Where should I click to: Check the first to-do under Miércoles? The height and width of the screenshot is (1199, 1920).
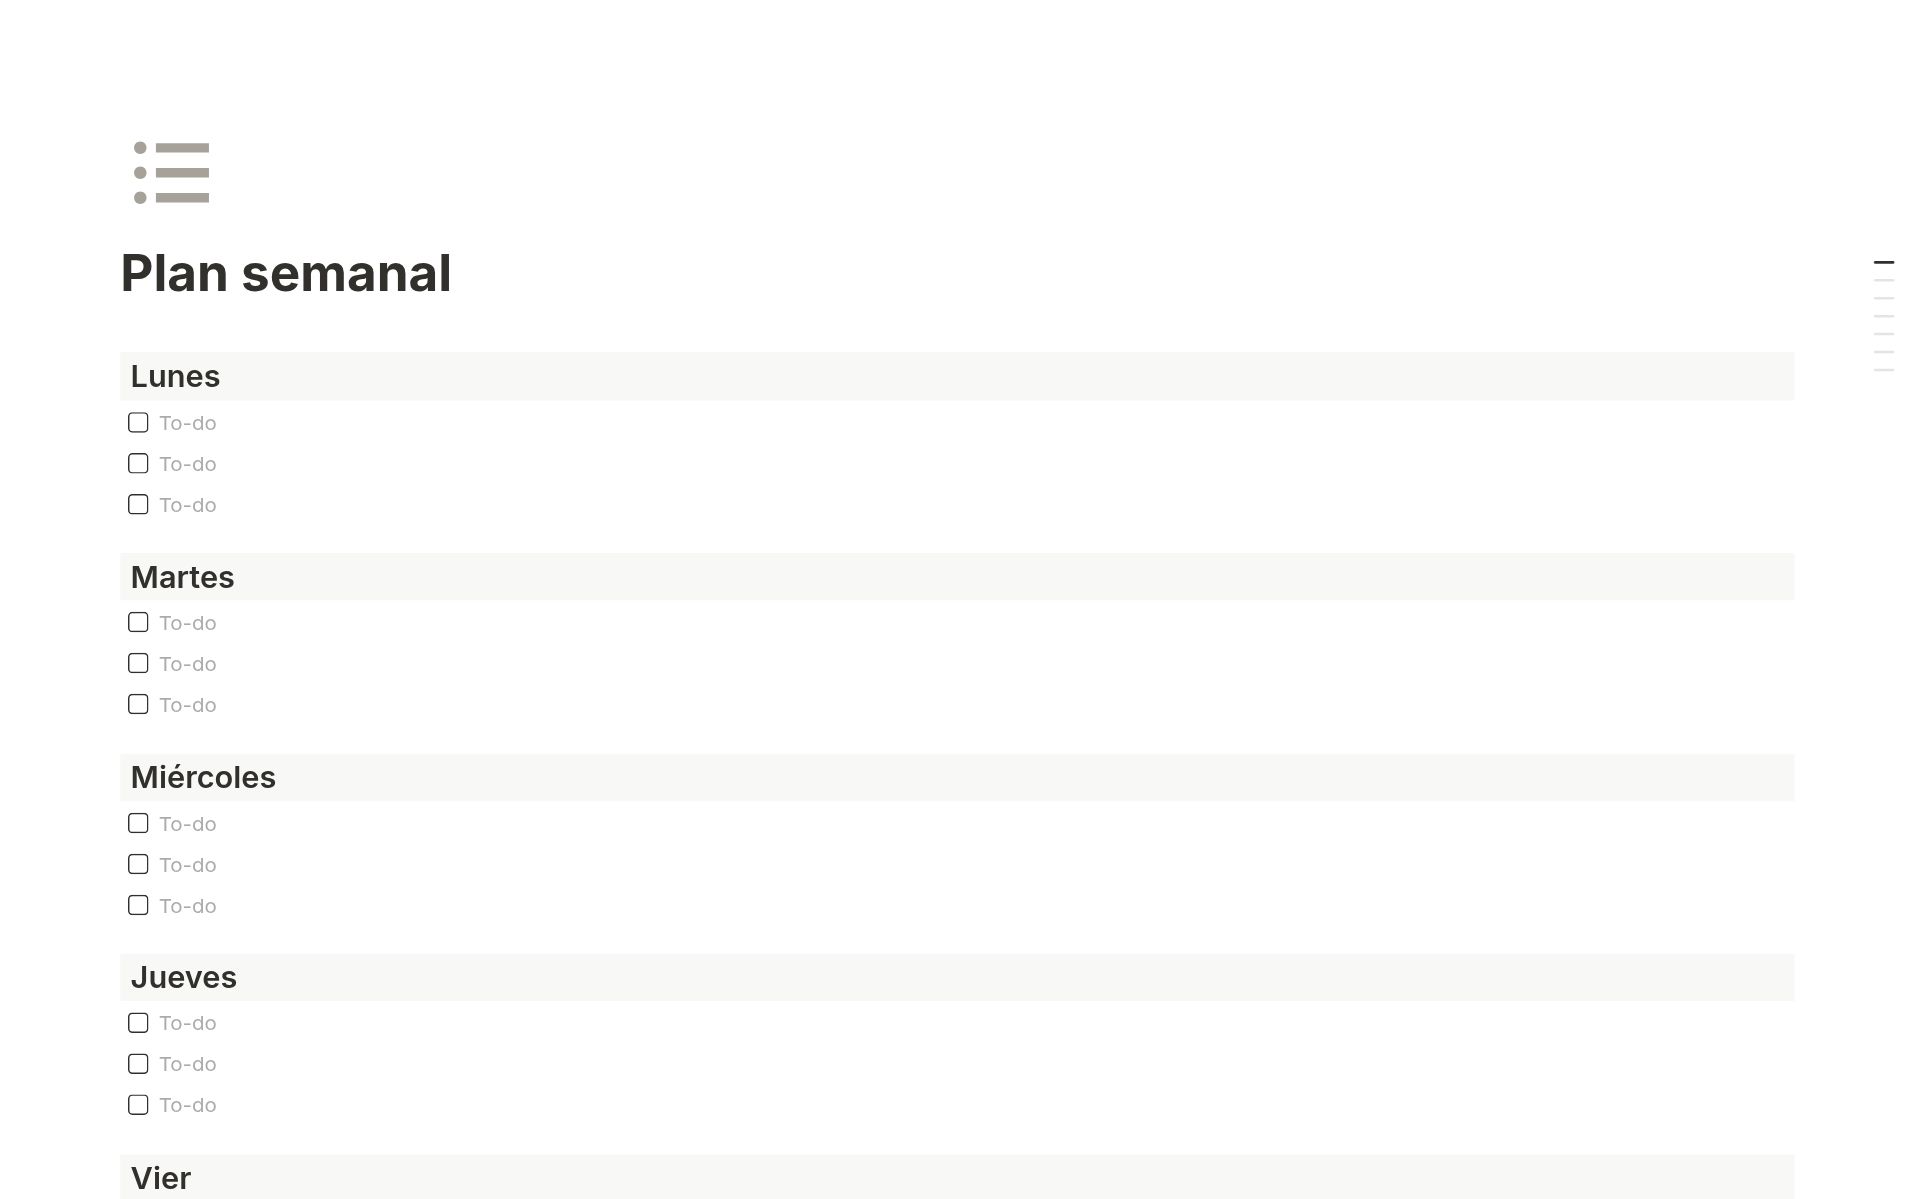click(138, 823)
